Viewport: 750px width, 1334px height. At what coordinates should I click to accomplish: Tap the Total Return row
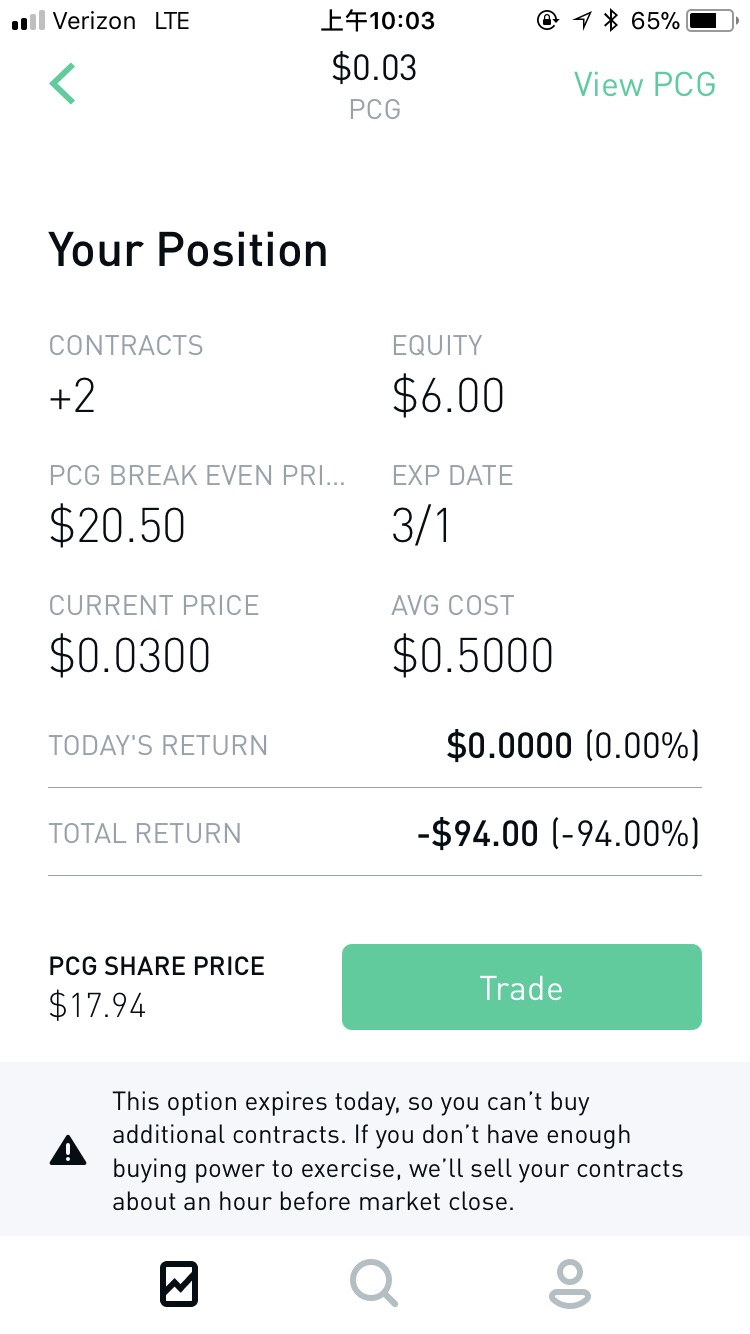click(x=374, y=833)
